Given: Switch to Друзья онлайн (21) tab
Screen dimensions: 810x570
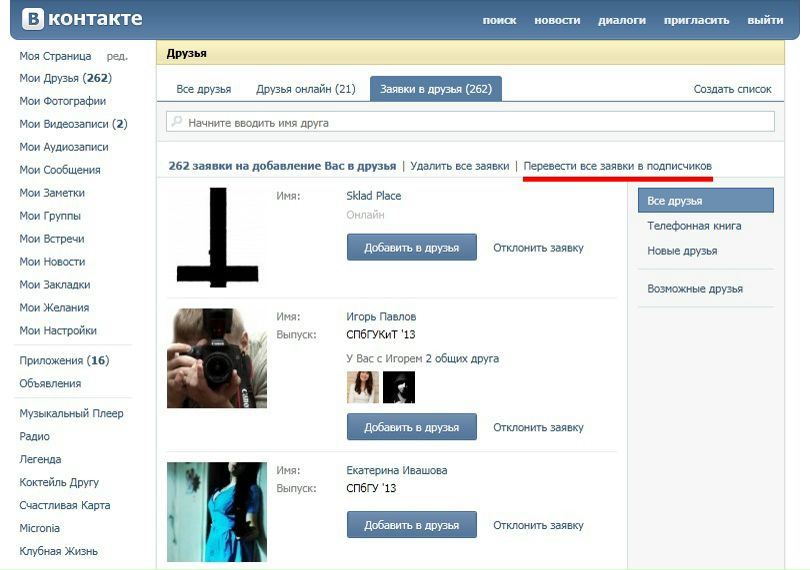Looking at the screenshot, I should 305,89.
